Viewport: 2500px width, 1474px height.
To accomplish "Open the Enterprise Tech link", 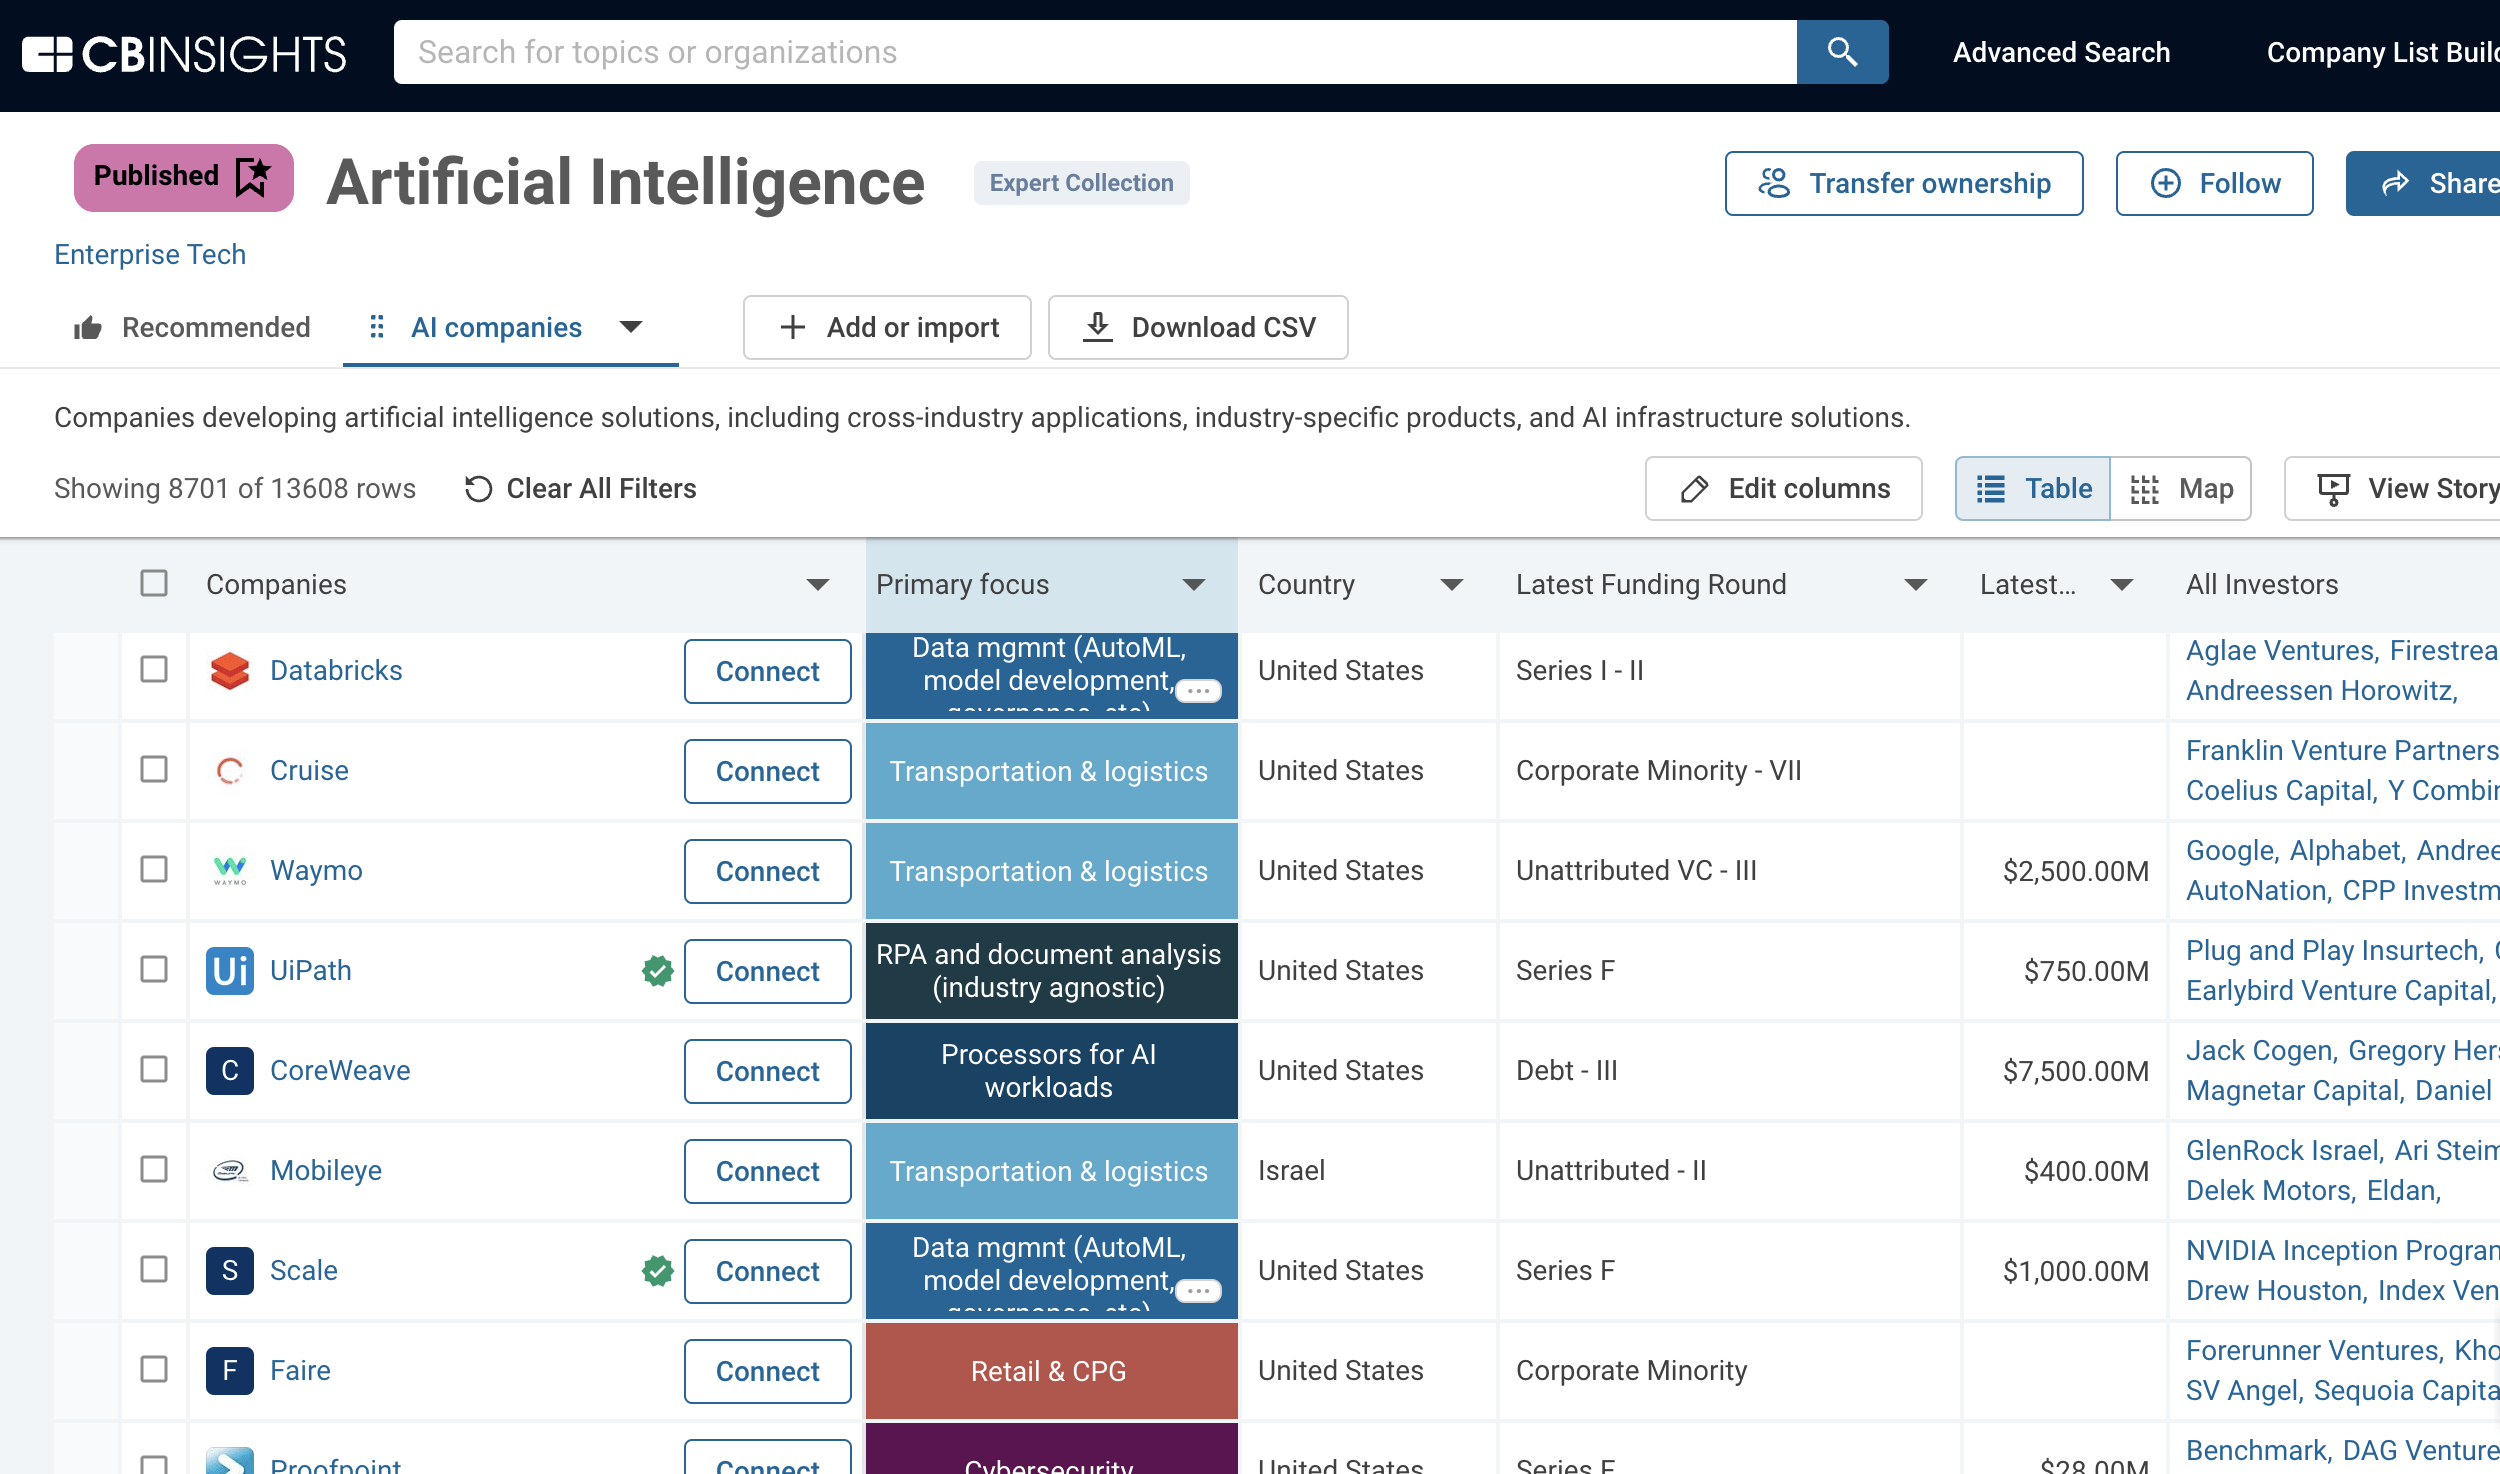I will click(149, 253).
